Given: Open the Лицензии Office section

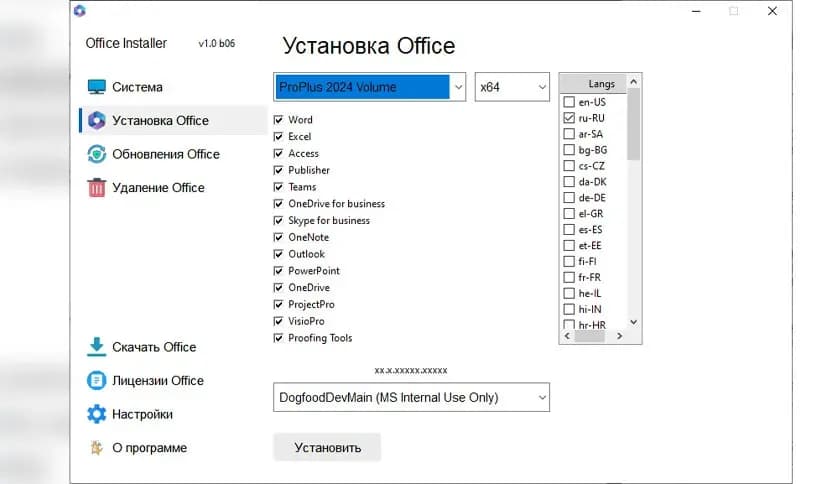Looking at the screenshot, I should point(158,381).
